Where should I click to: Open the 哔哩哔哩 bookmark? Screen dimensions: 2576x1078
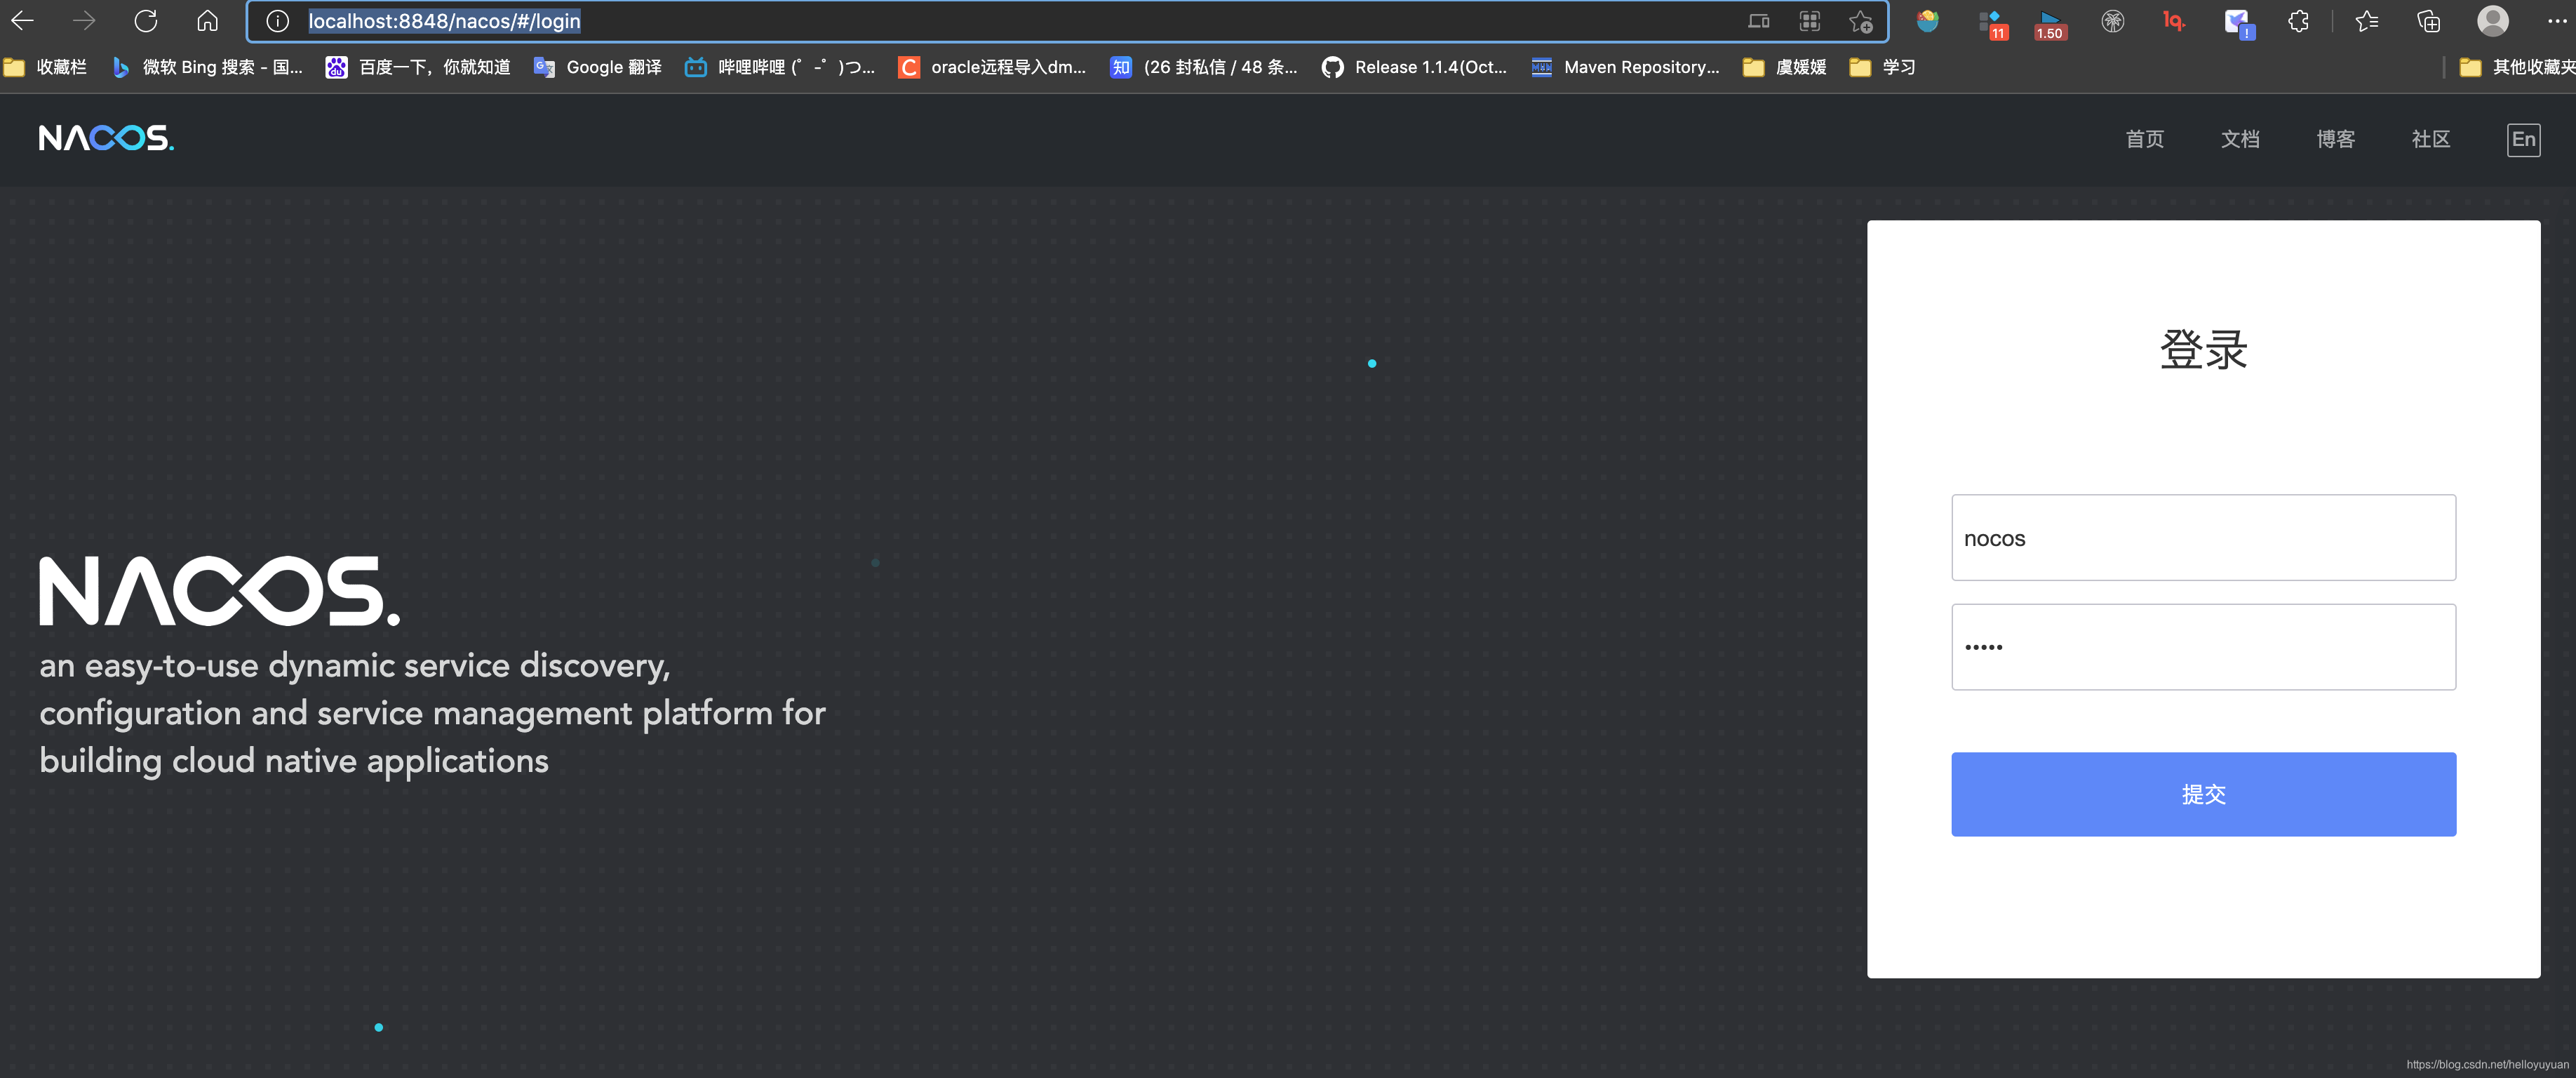coord(779,67)
